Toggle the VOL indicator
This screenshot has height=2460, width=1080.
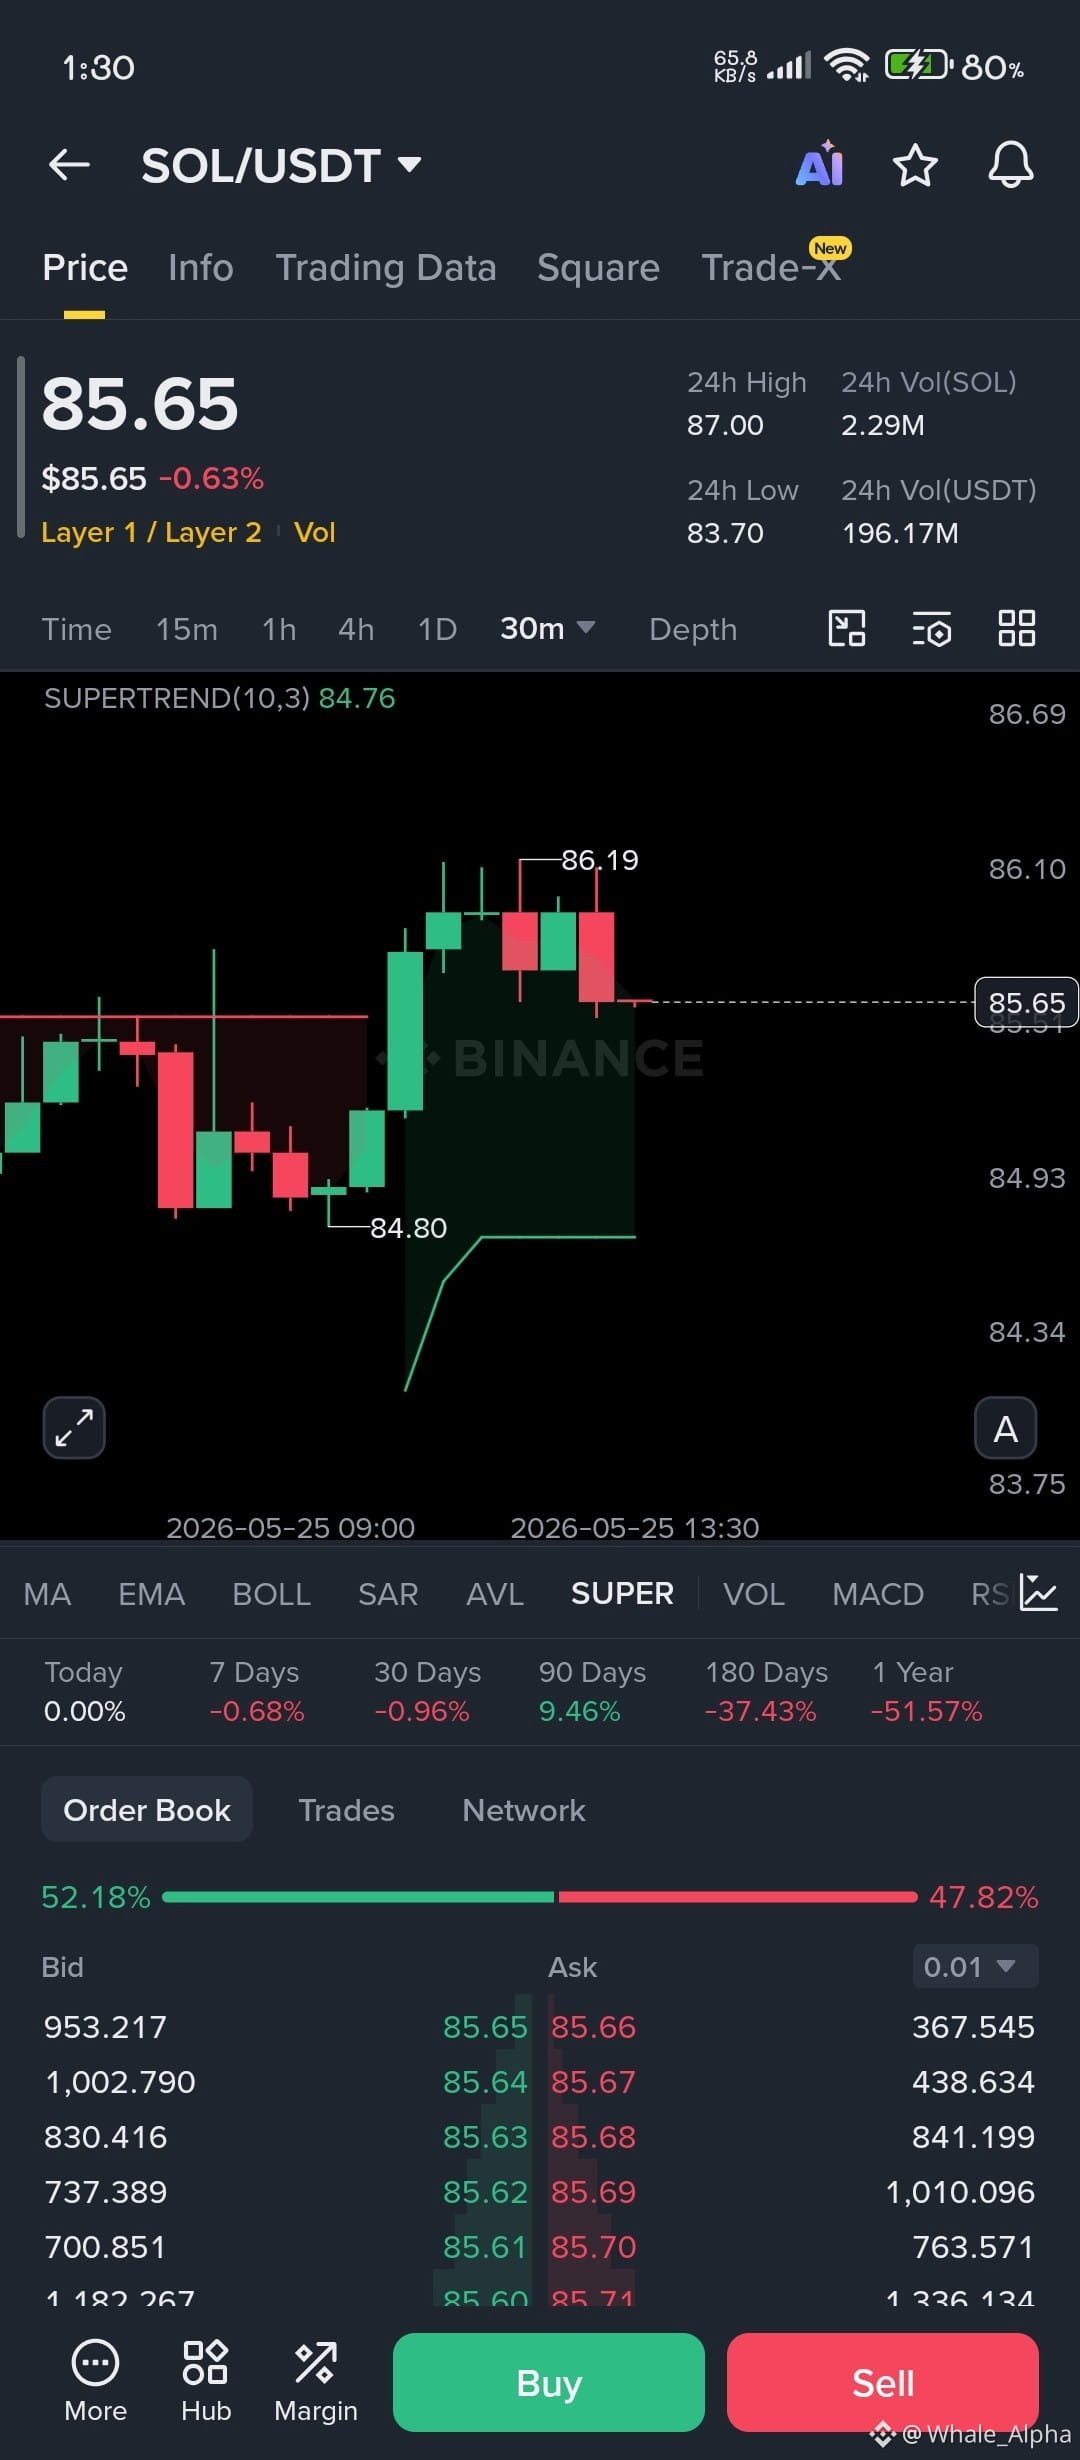(x=754, y=1594)
